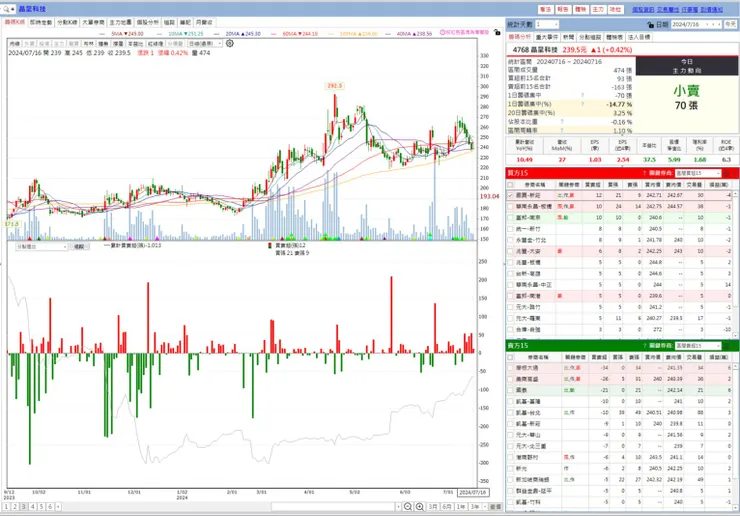Click the chart settings gear icon
Screen dimensions: 740x516
pos(230,43)
